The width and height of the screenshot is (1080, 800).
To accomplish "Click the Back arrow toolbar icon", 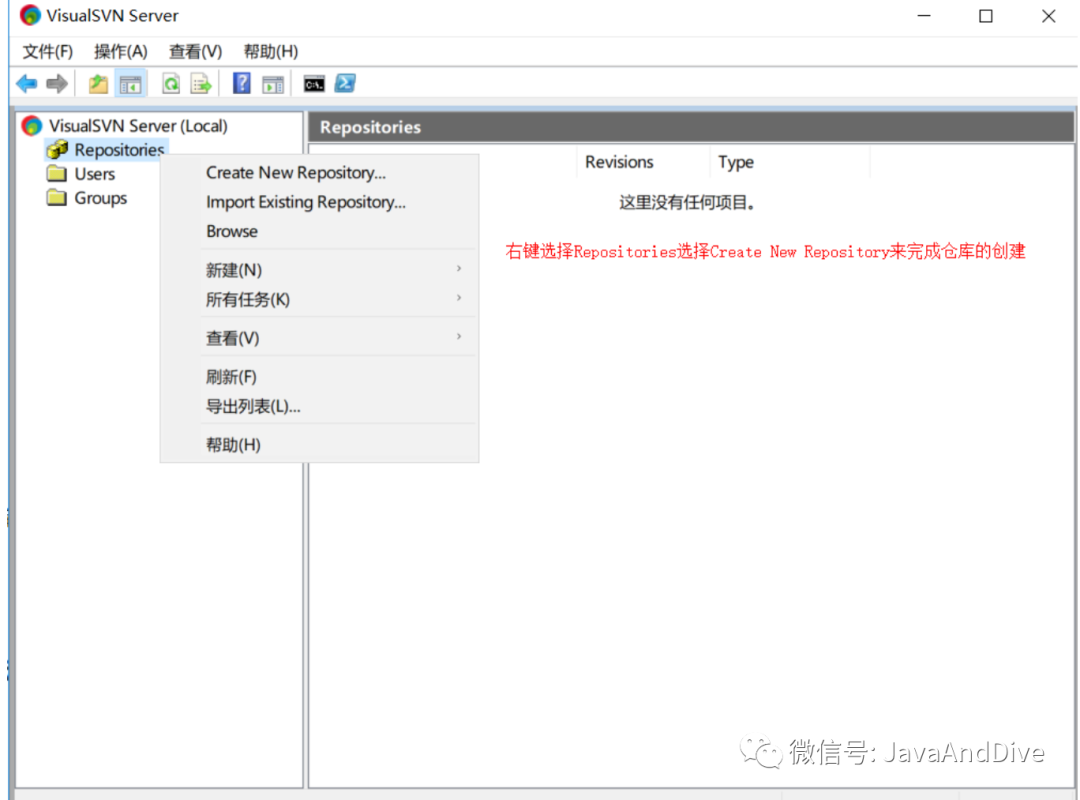I will (x=27, y=84).
